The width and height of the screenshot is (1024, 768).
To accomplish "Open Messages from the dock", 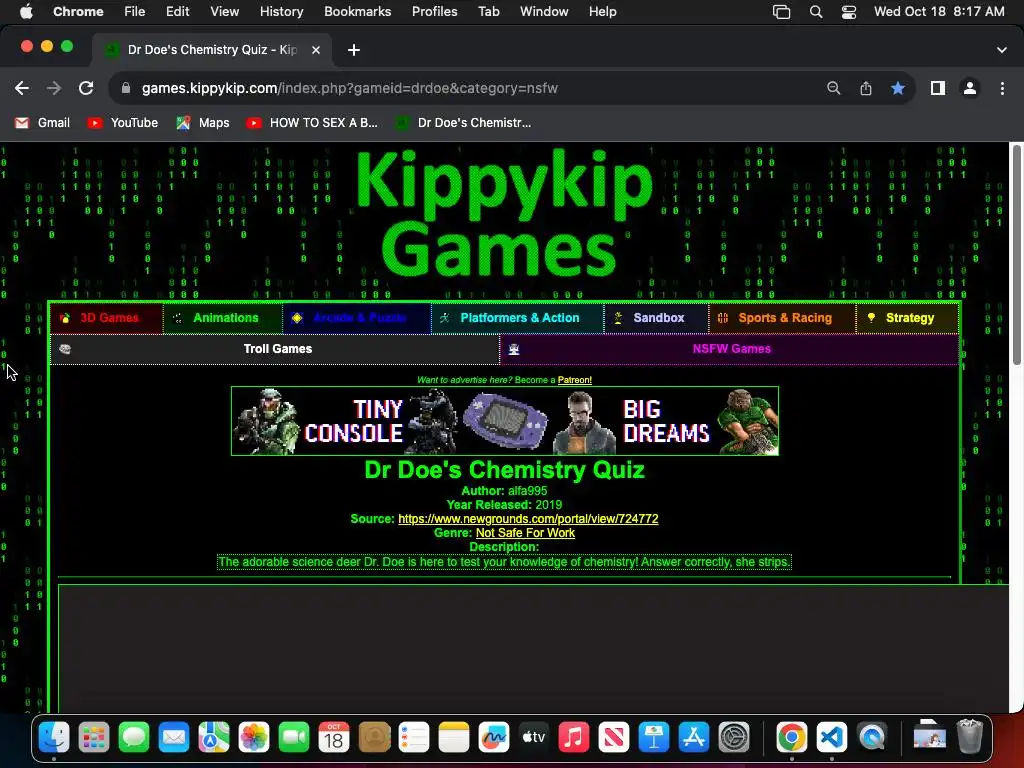I will 134,738.
